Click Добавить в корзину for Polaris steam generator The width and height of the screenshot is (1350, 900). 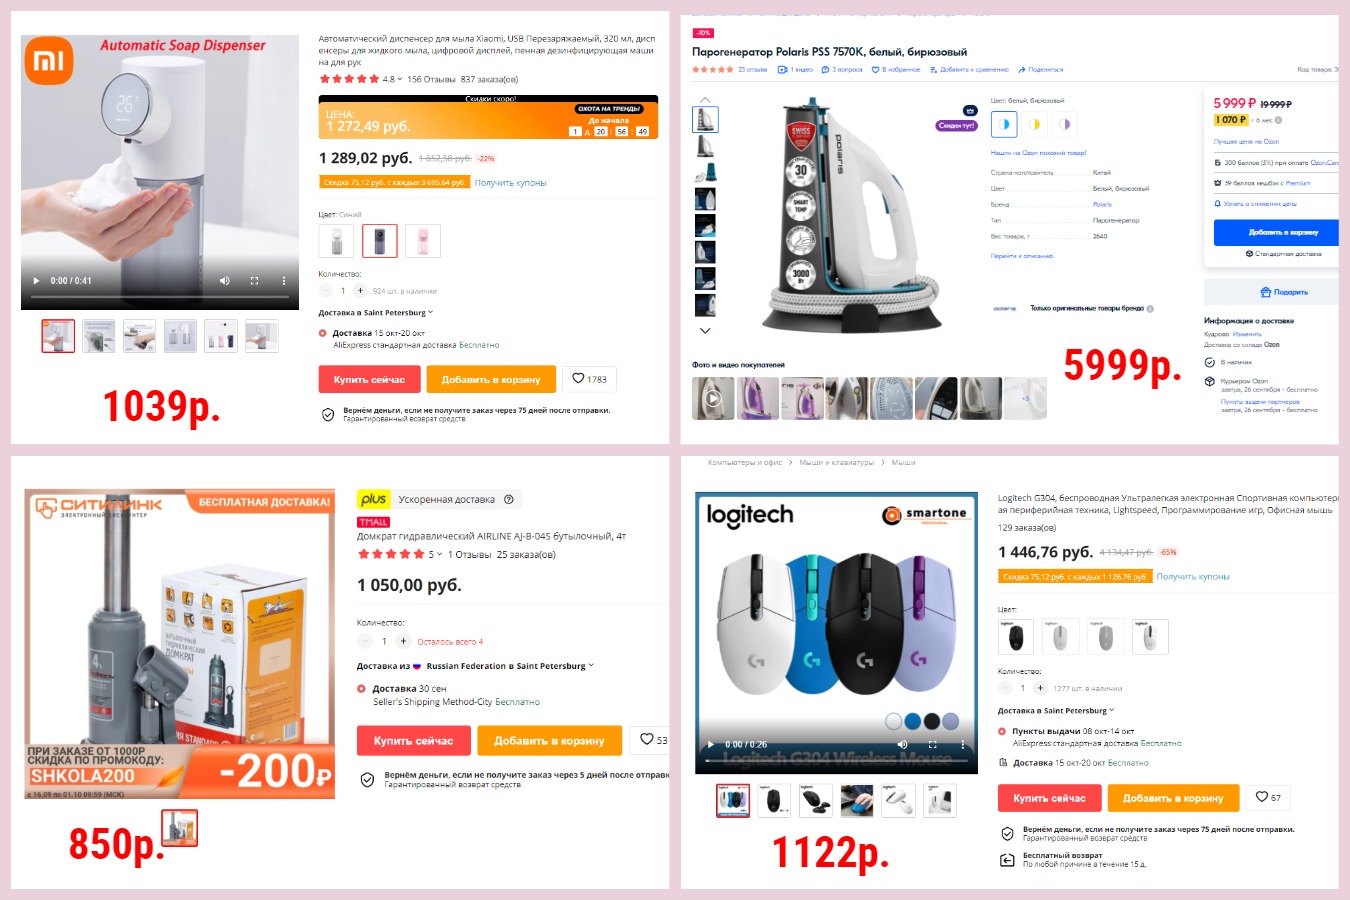pyautogui.click(x=1277, y=232)
